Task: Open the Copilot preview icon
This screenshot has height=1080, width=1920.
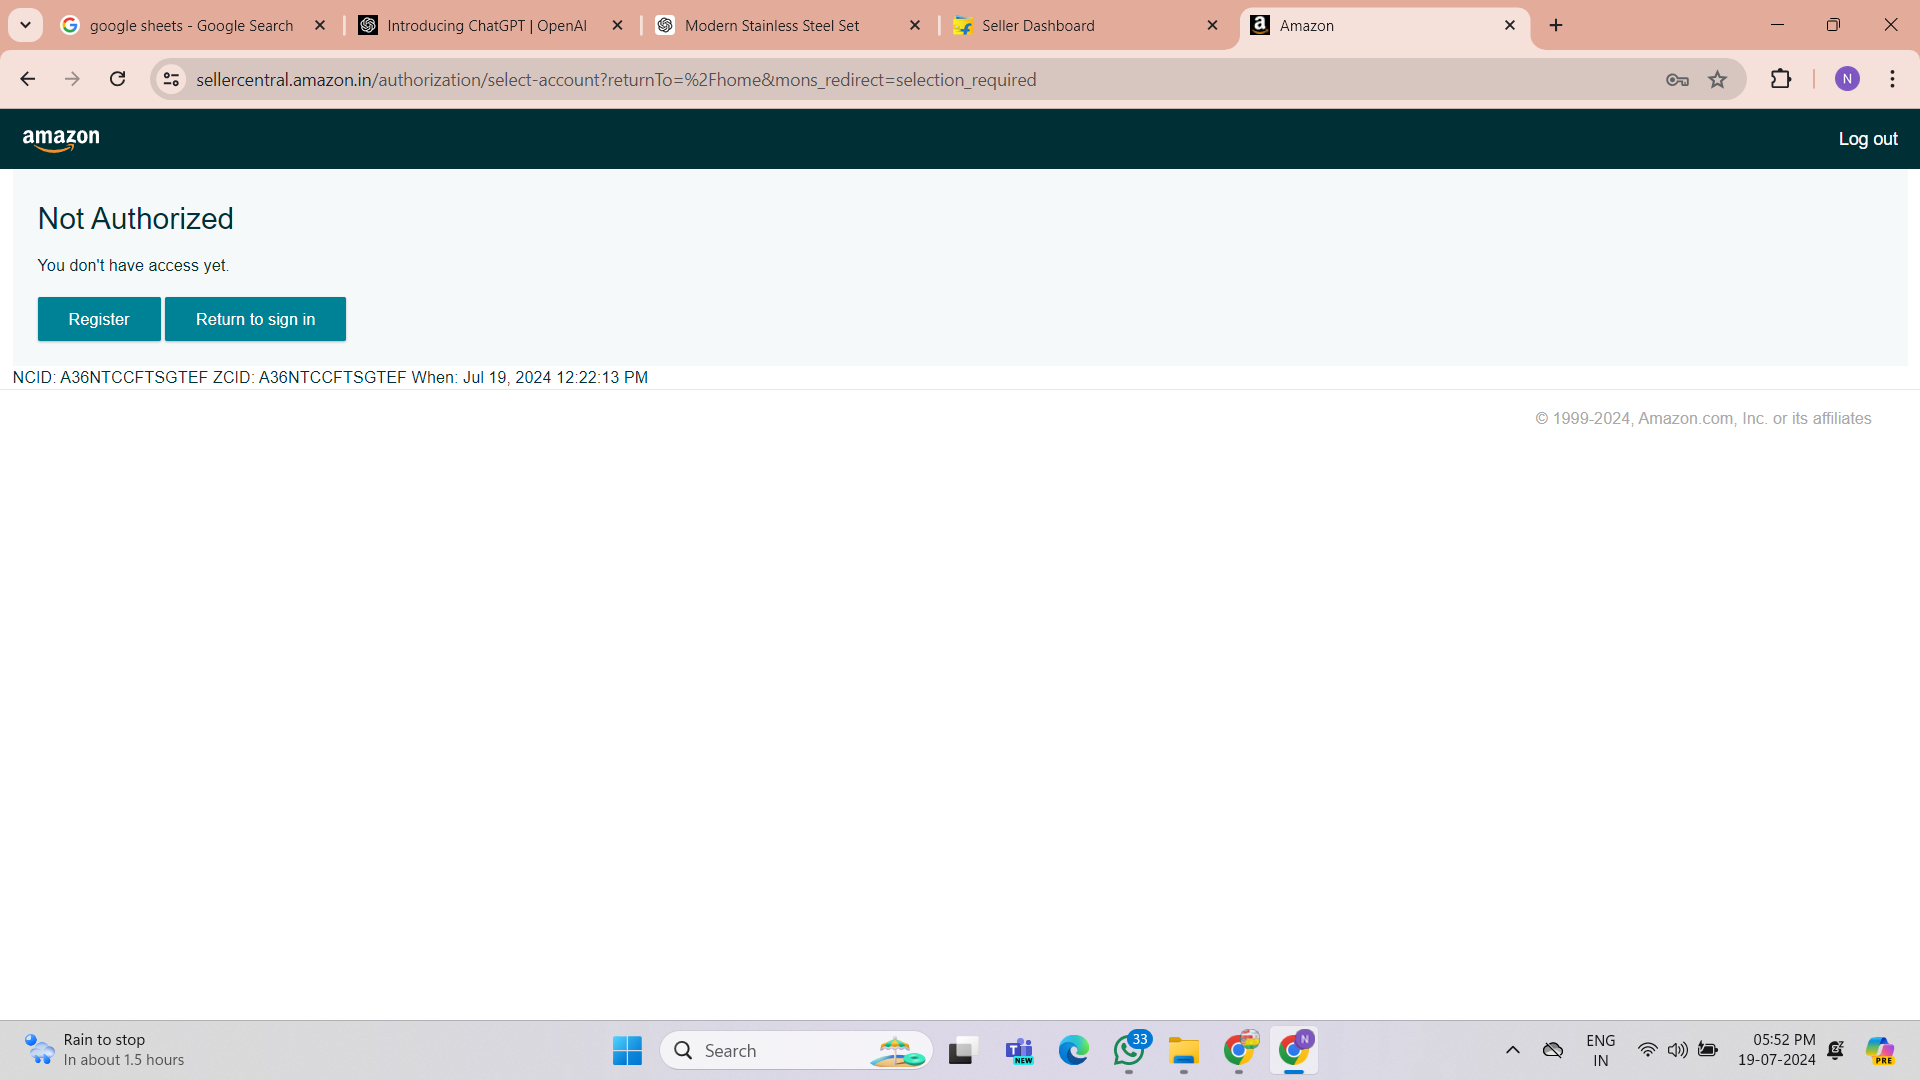Action: 1880,1050
